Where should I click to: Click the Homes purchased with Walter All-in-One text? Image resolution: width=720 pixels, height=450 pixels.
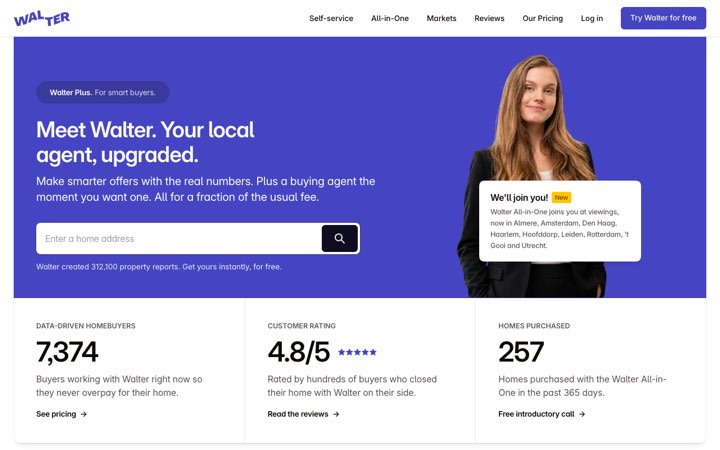[x=582, y=386]
